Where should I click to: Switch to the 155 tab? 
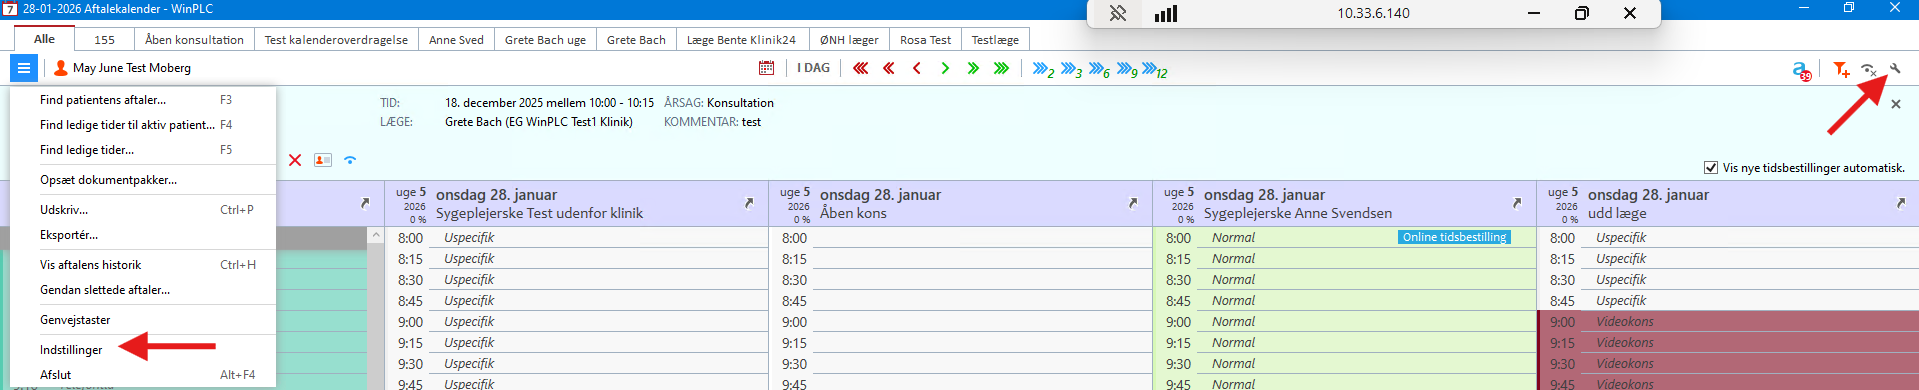tap(104, 40)
